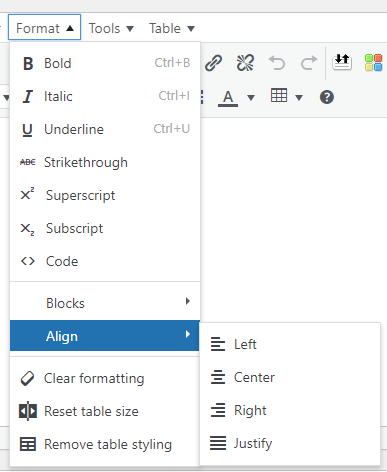Toggle Bold in Format menu

(105, 63)
